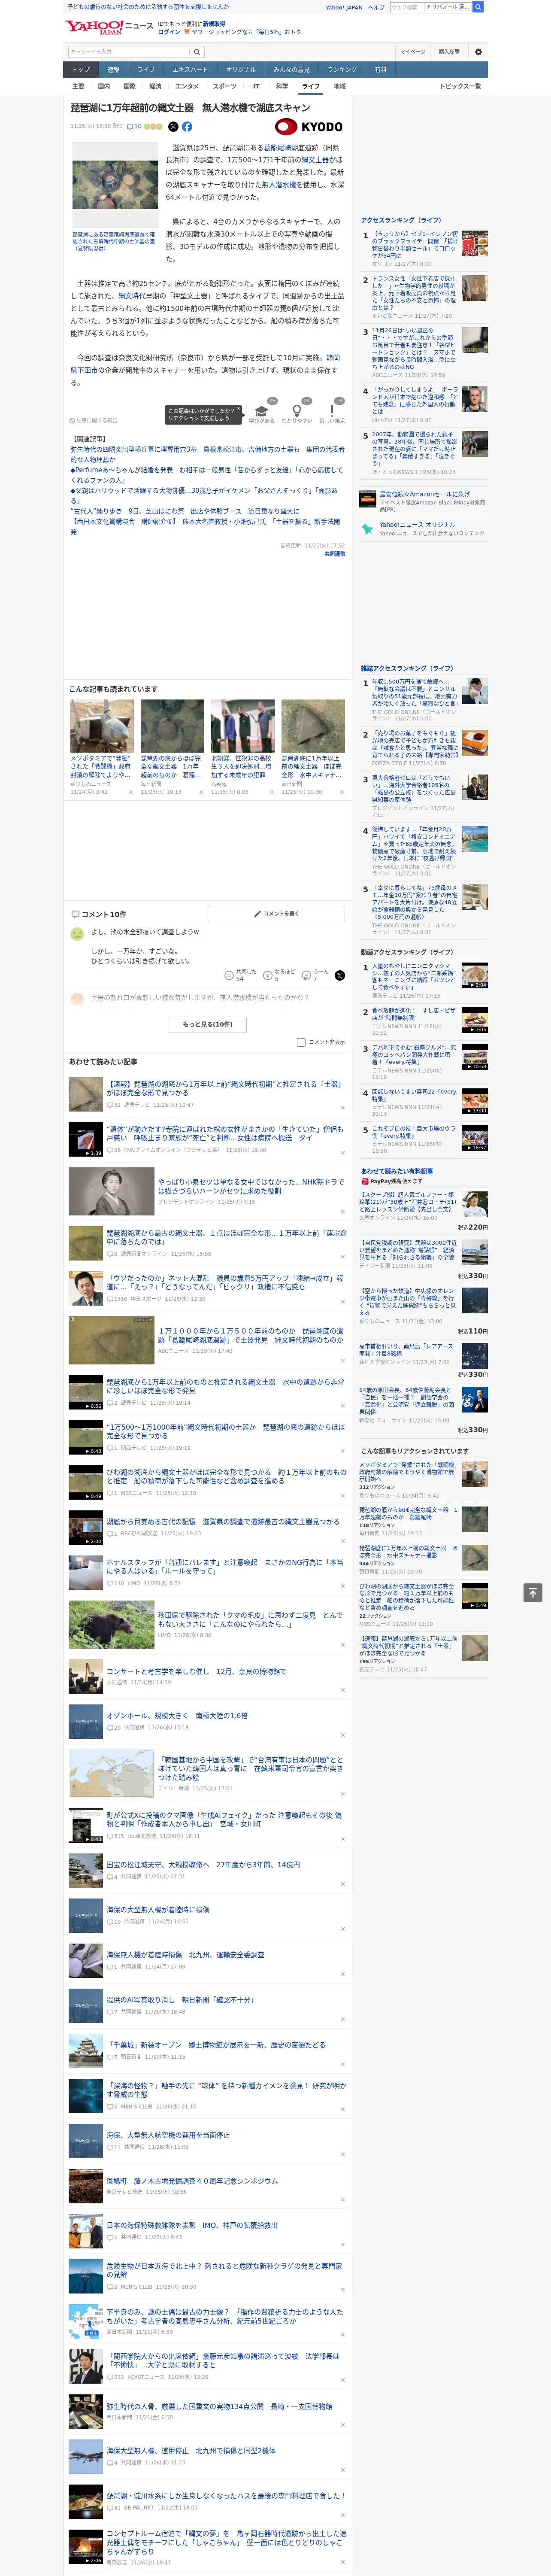
Task: Select the 科学 category tab
Action: coord(282,86)
